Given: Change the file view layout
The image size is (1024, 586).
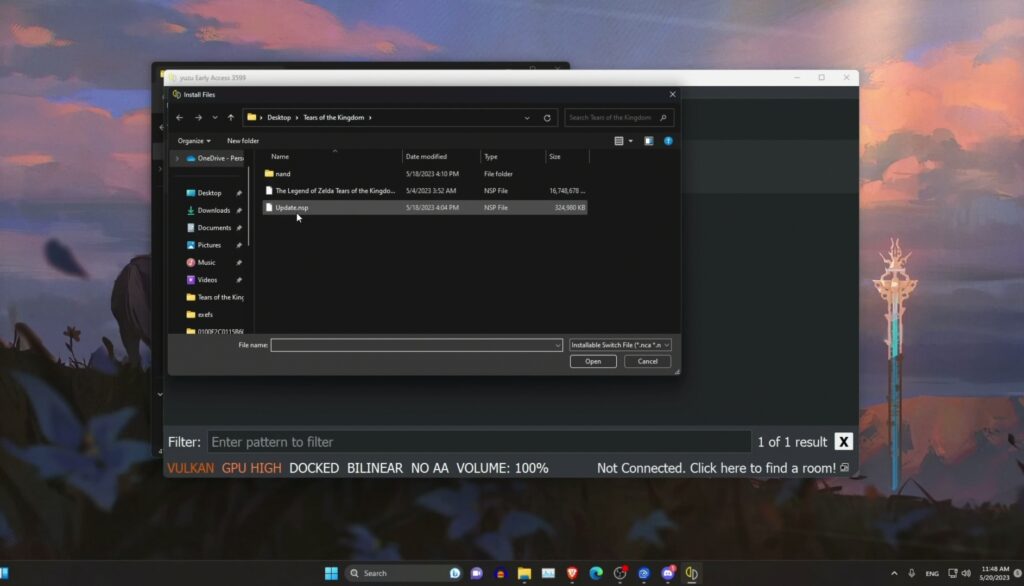Looking at the screenshot, I should click(618, 140).
